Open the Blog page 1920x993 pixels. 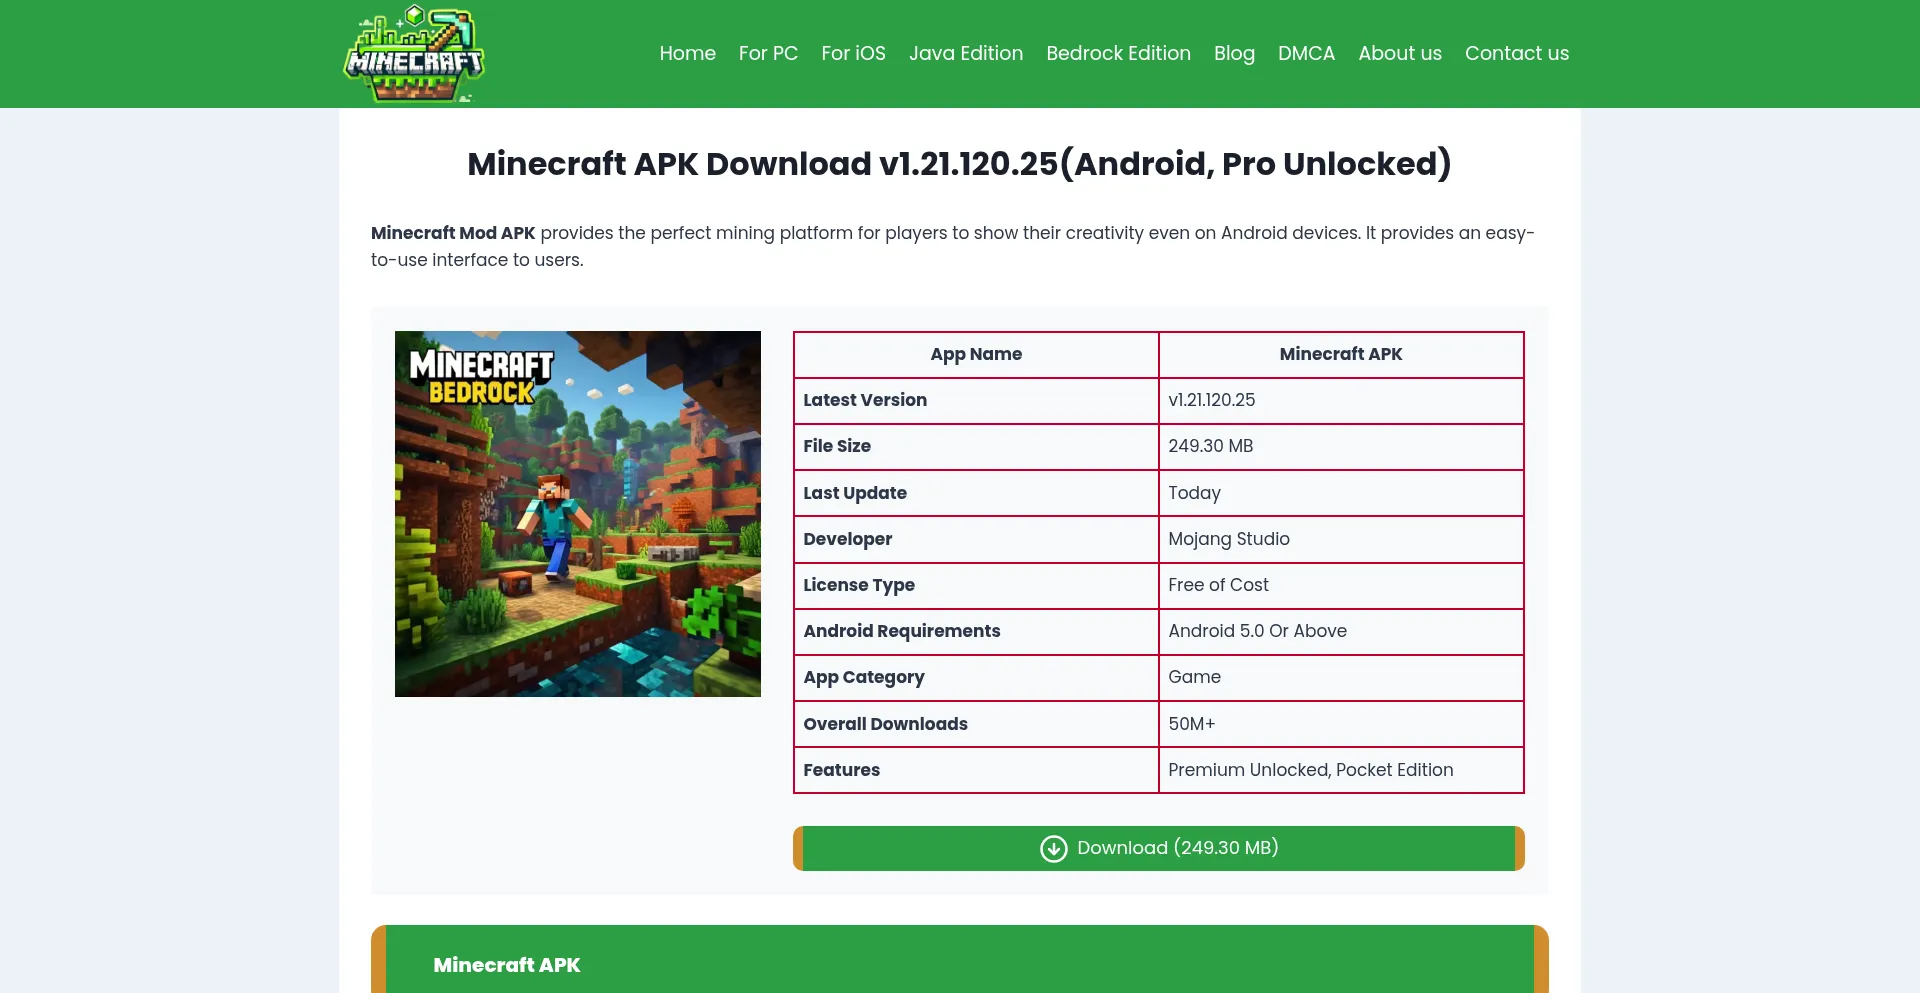pos(1234,54)
